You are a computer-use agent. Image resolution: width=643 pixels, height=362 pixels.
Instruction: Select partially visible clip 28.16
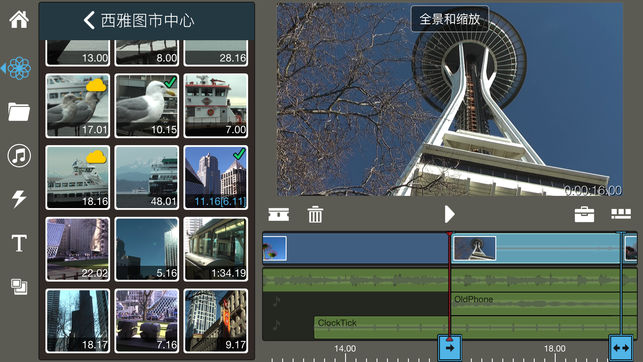pos(216,53)
